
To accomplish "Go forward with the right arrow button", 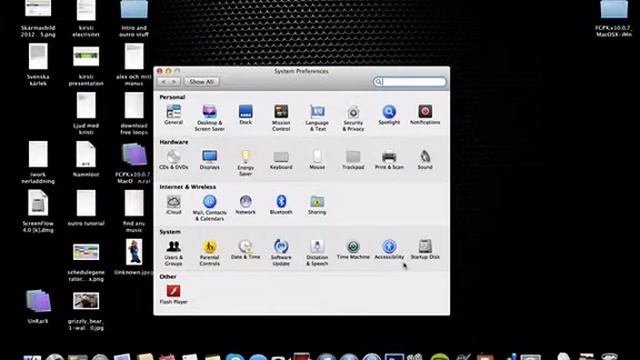I will click(174, 82).
